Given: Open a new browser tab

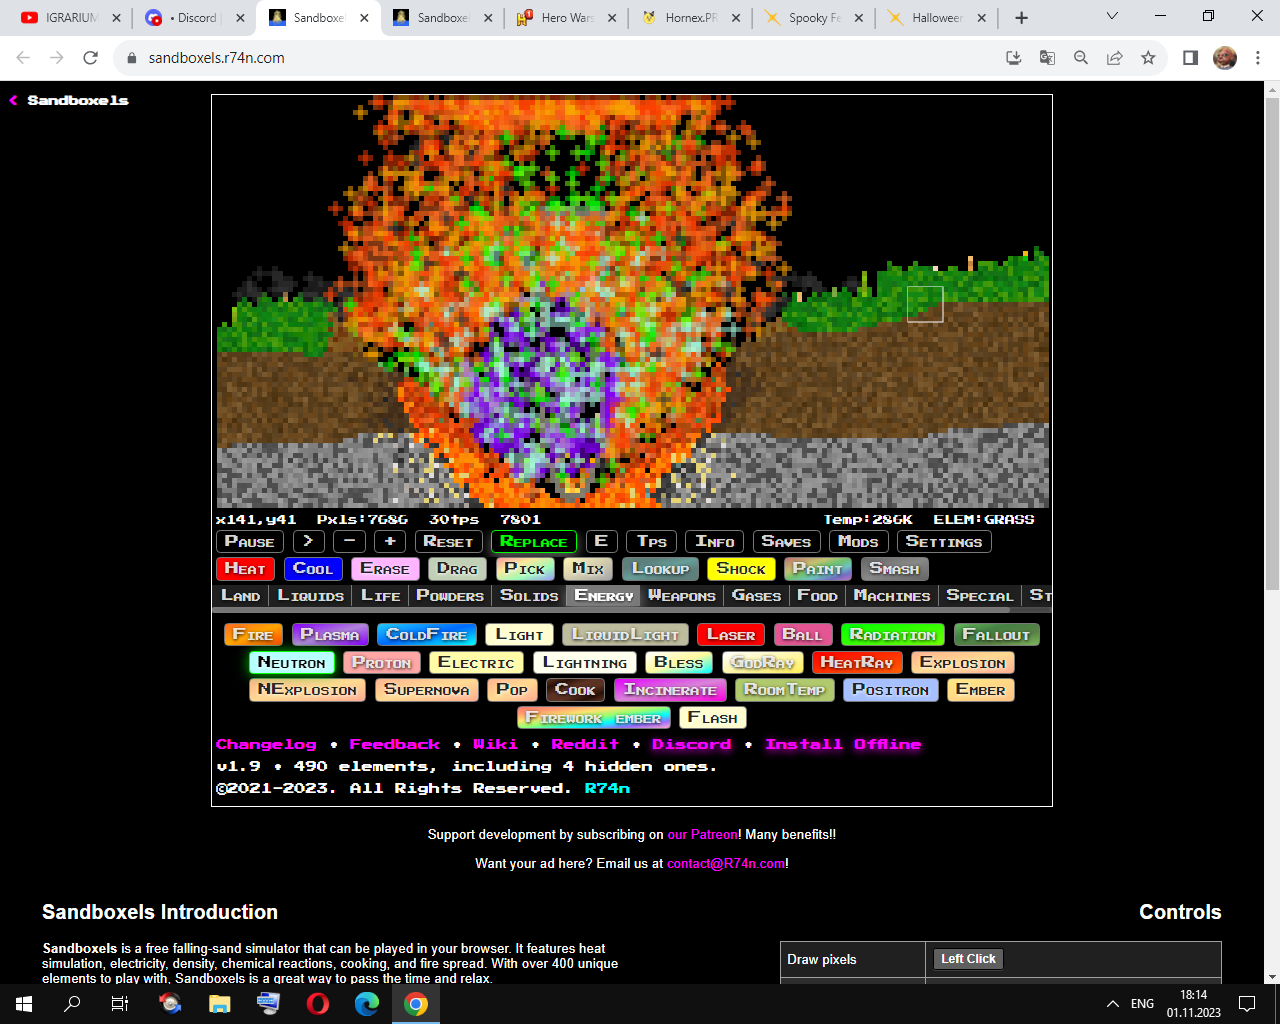Looking at the screenshot, I should pos(1021,18).
